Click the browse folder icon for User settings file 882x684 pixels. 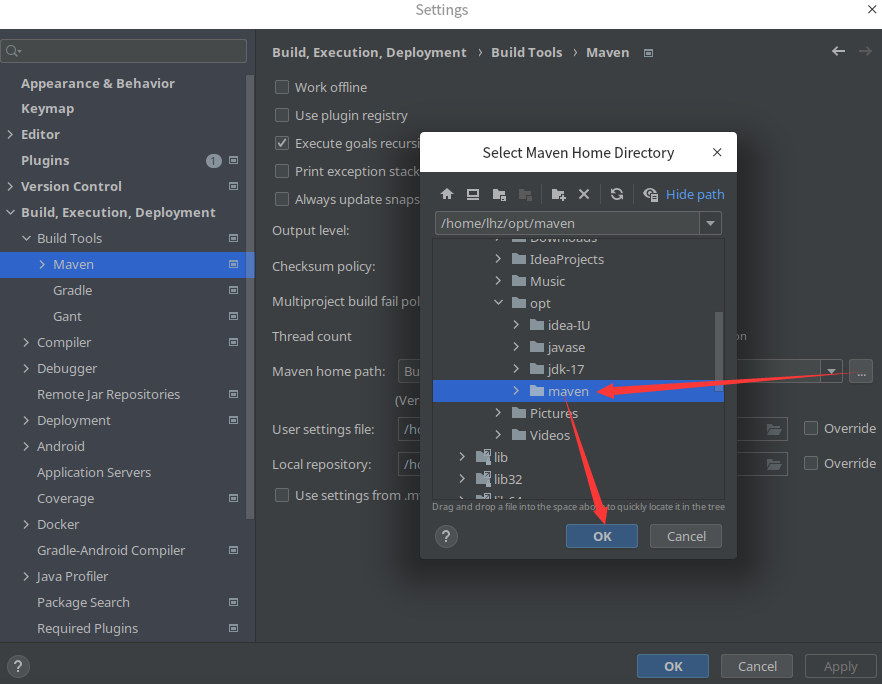pyautogui.click(x=774, y=430)
